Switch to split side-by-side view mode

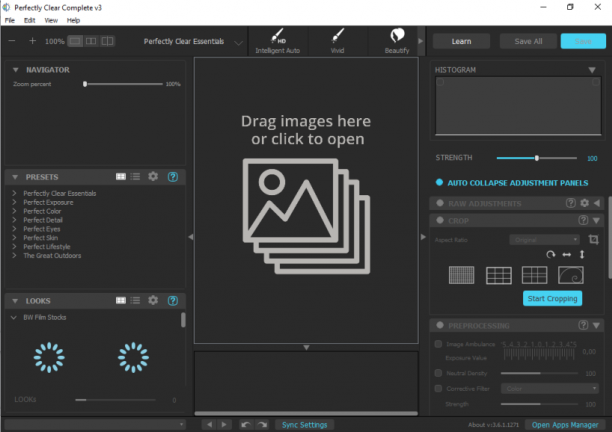(x=91, y=41)
